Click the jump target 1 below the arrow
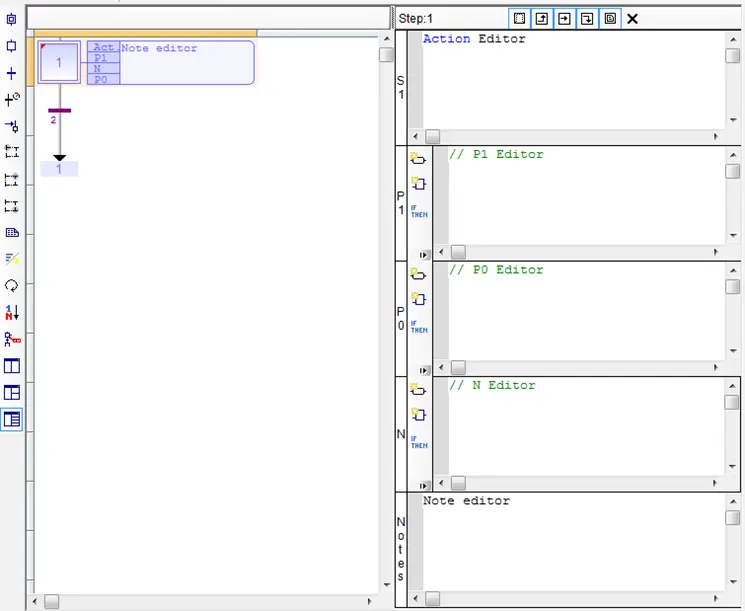This screenshot has width=745, height=611. coord(59,169)
